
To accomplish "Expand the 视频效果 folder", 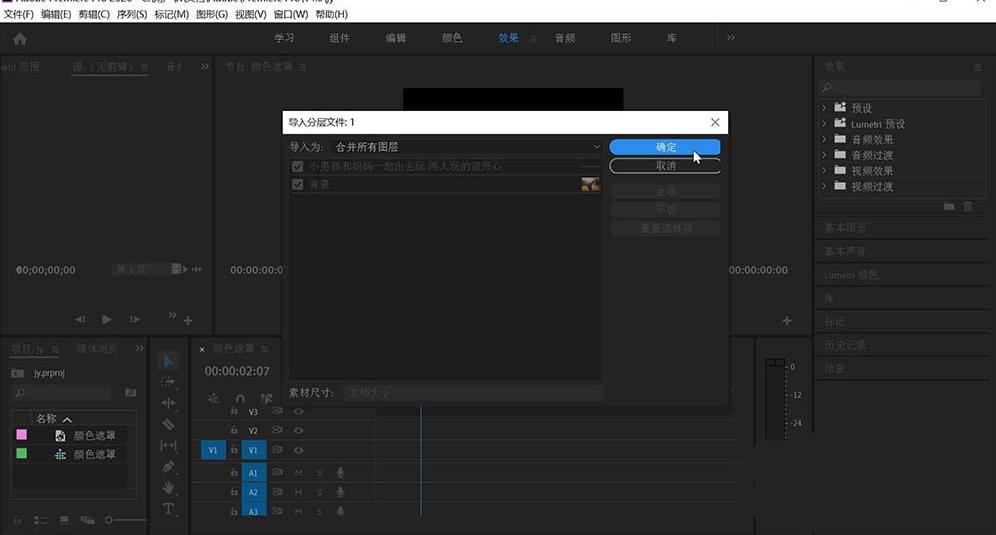I will (x=824, y=170).
